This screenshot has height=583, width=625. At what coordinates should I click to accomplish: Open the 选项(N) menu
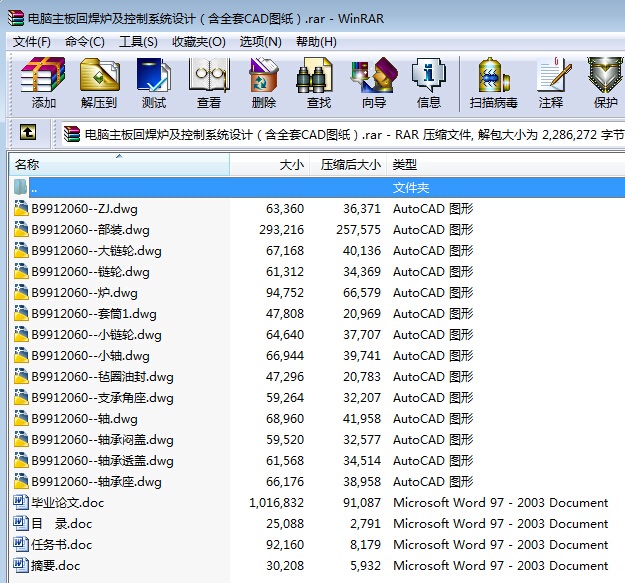pyautogui.click(x=260, y=41)
